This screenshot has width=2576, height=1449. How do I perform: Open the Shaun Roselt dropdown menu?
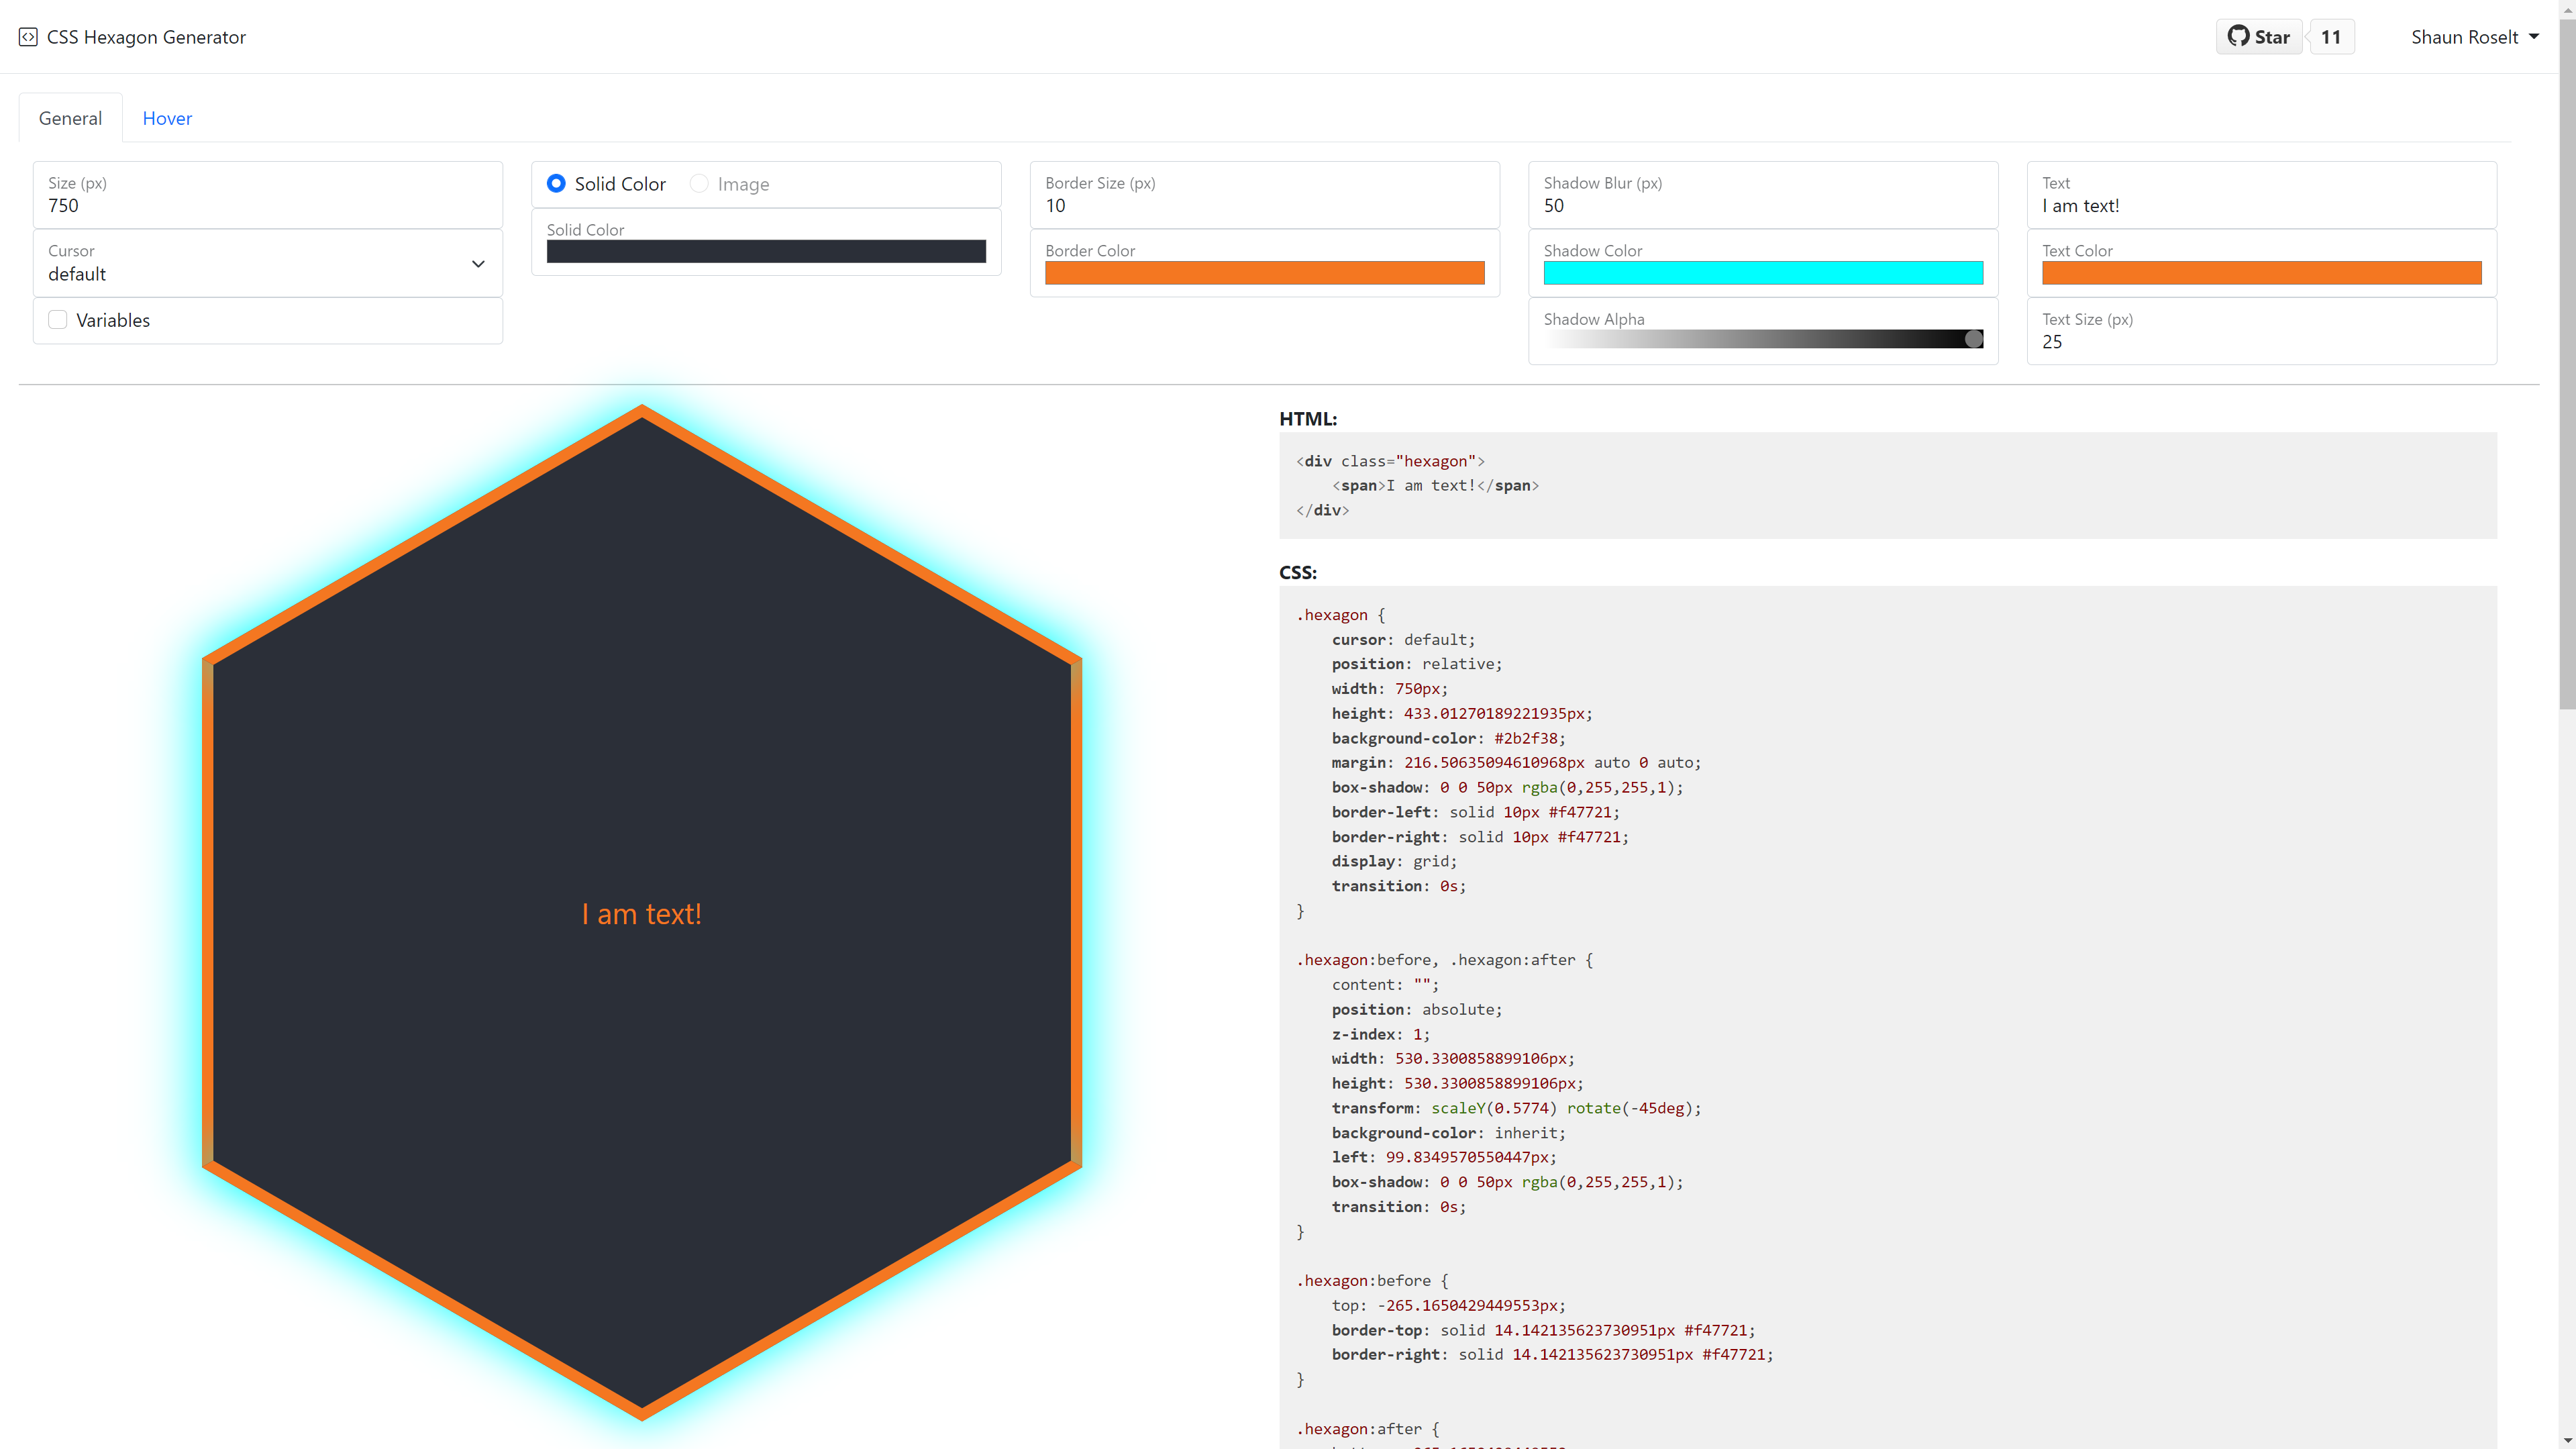tap(2474, 37)
